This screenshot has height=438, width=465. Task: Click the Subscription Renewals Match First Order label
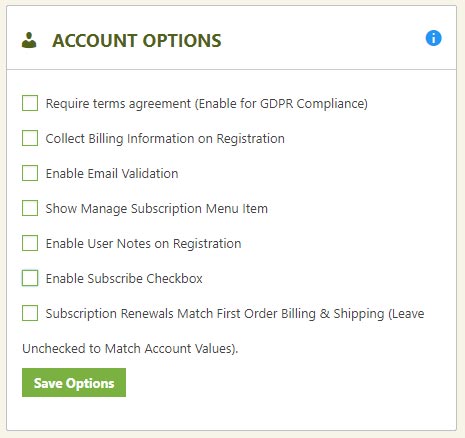(235, 314)
